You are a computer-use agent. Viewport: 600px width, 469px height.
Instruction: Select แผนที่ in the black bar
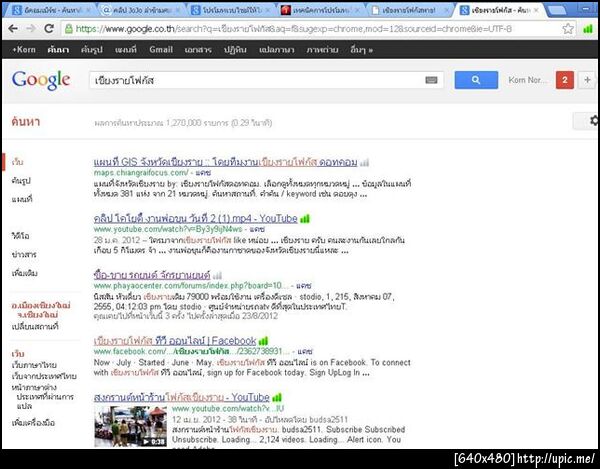[126, 49]
